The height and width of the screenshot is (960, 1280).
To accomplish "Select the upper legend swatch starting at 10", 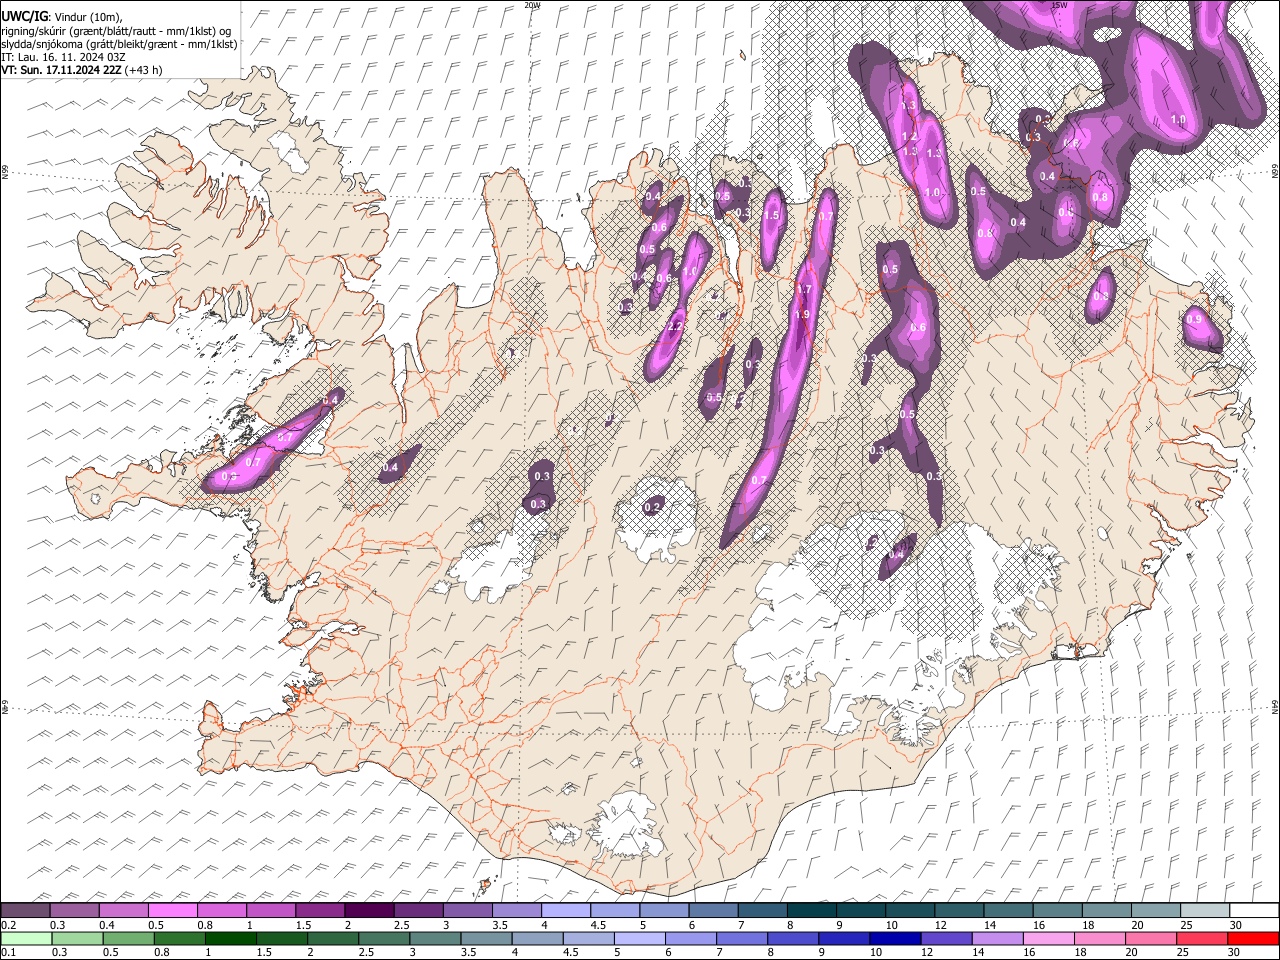I will (909, 910).
